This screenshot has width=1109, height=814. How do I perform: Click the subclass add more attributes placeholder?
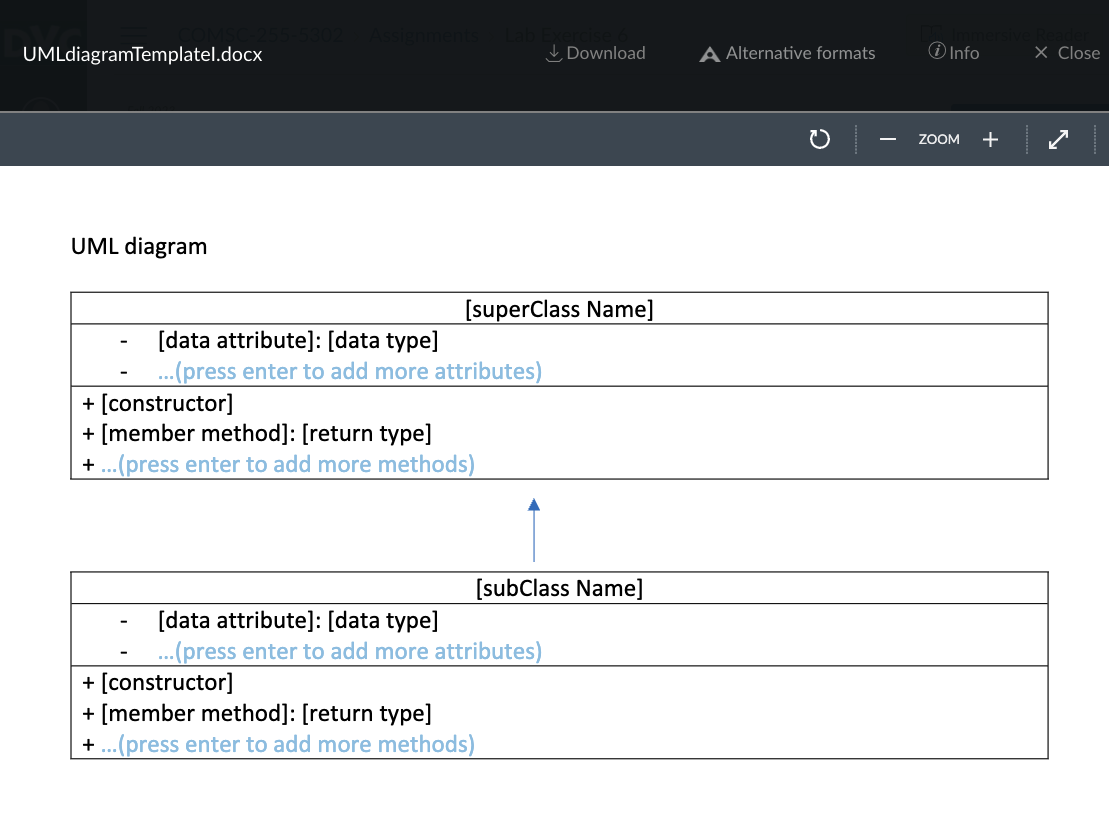pyautogui.click(x=349, y=651)
